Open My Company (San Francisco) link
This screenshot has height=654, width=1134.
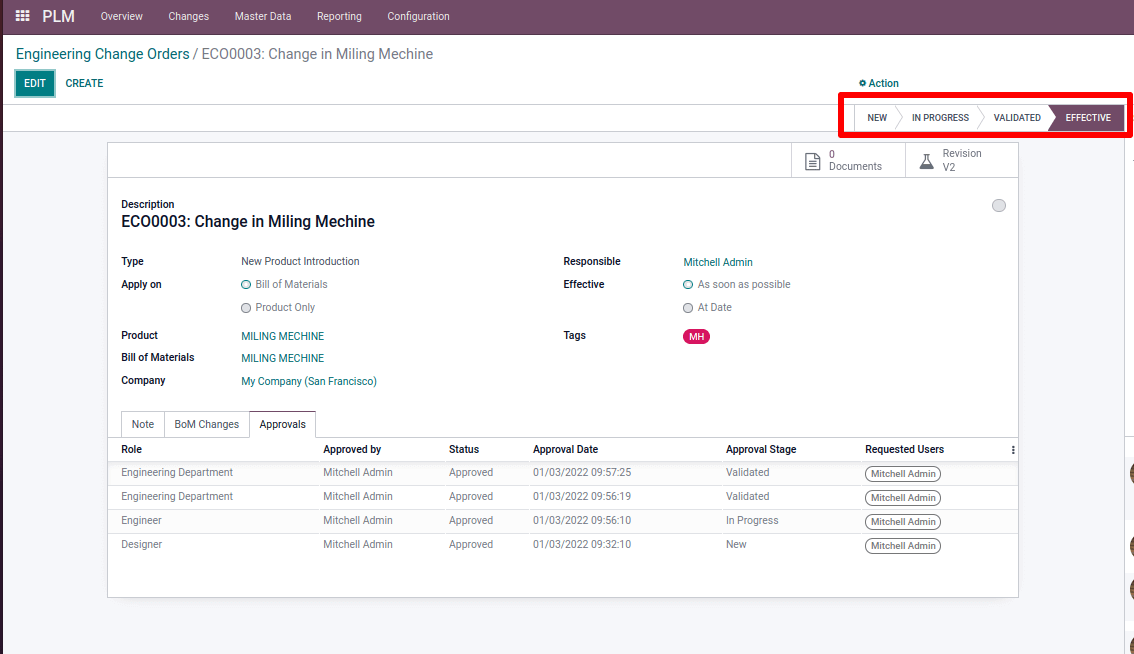(309, 381)
